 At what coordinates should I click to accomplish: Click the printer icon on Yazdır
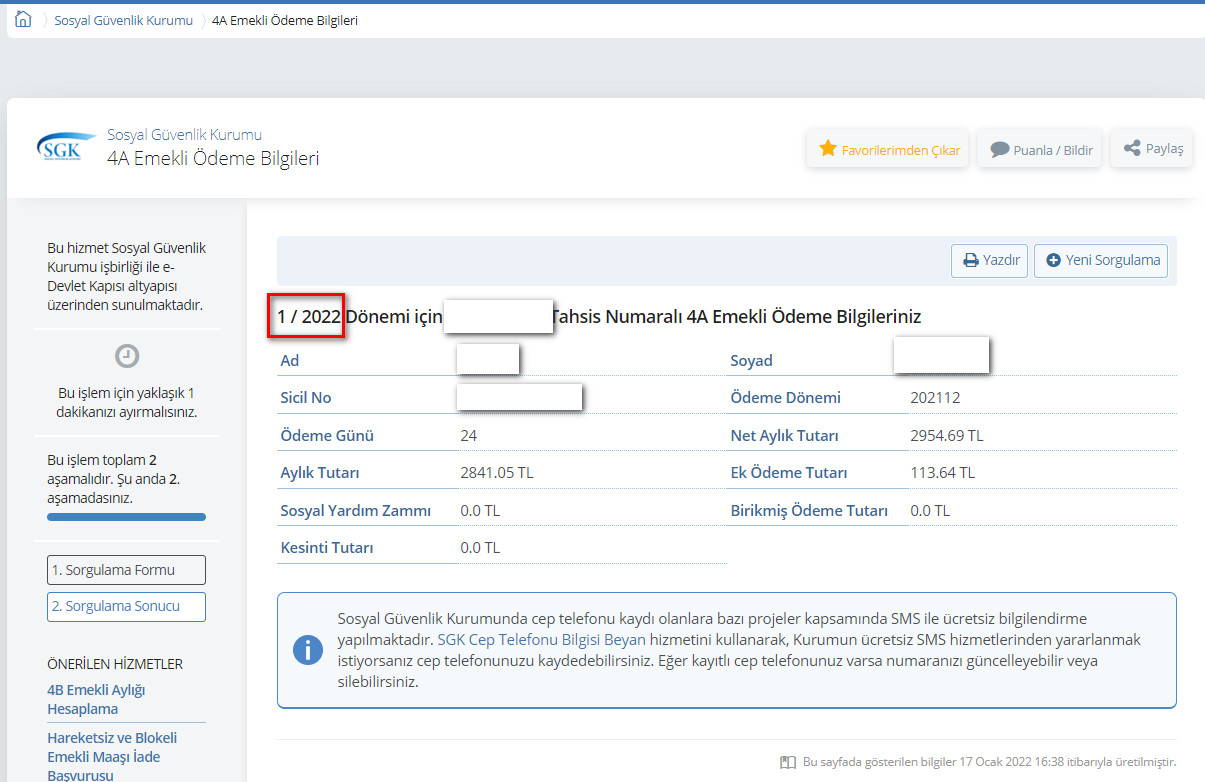(970, 261)
